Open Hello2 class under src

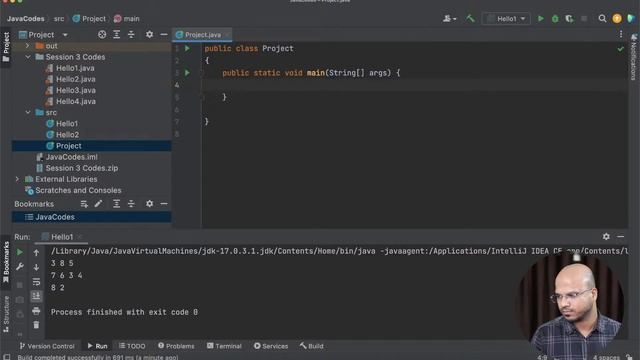(67, 134)
